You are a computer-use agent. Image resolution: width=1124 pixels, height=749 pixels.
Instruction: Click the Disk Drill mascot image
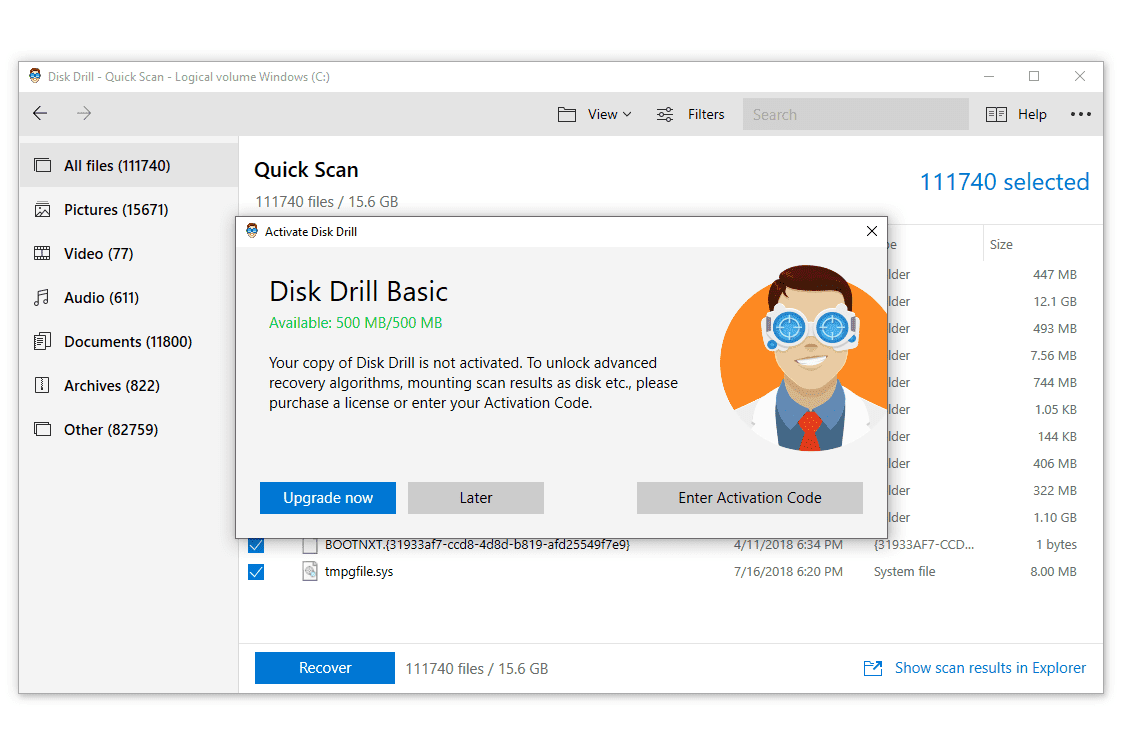(x=803, y=358)
